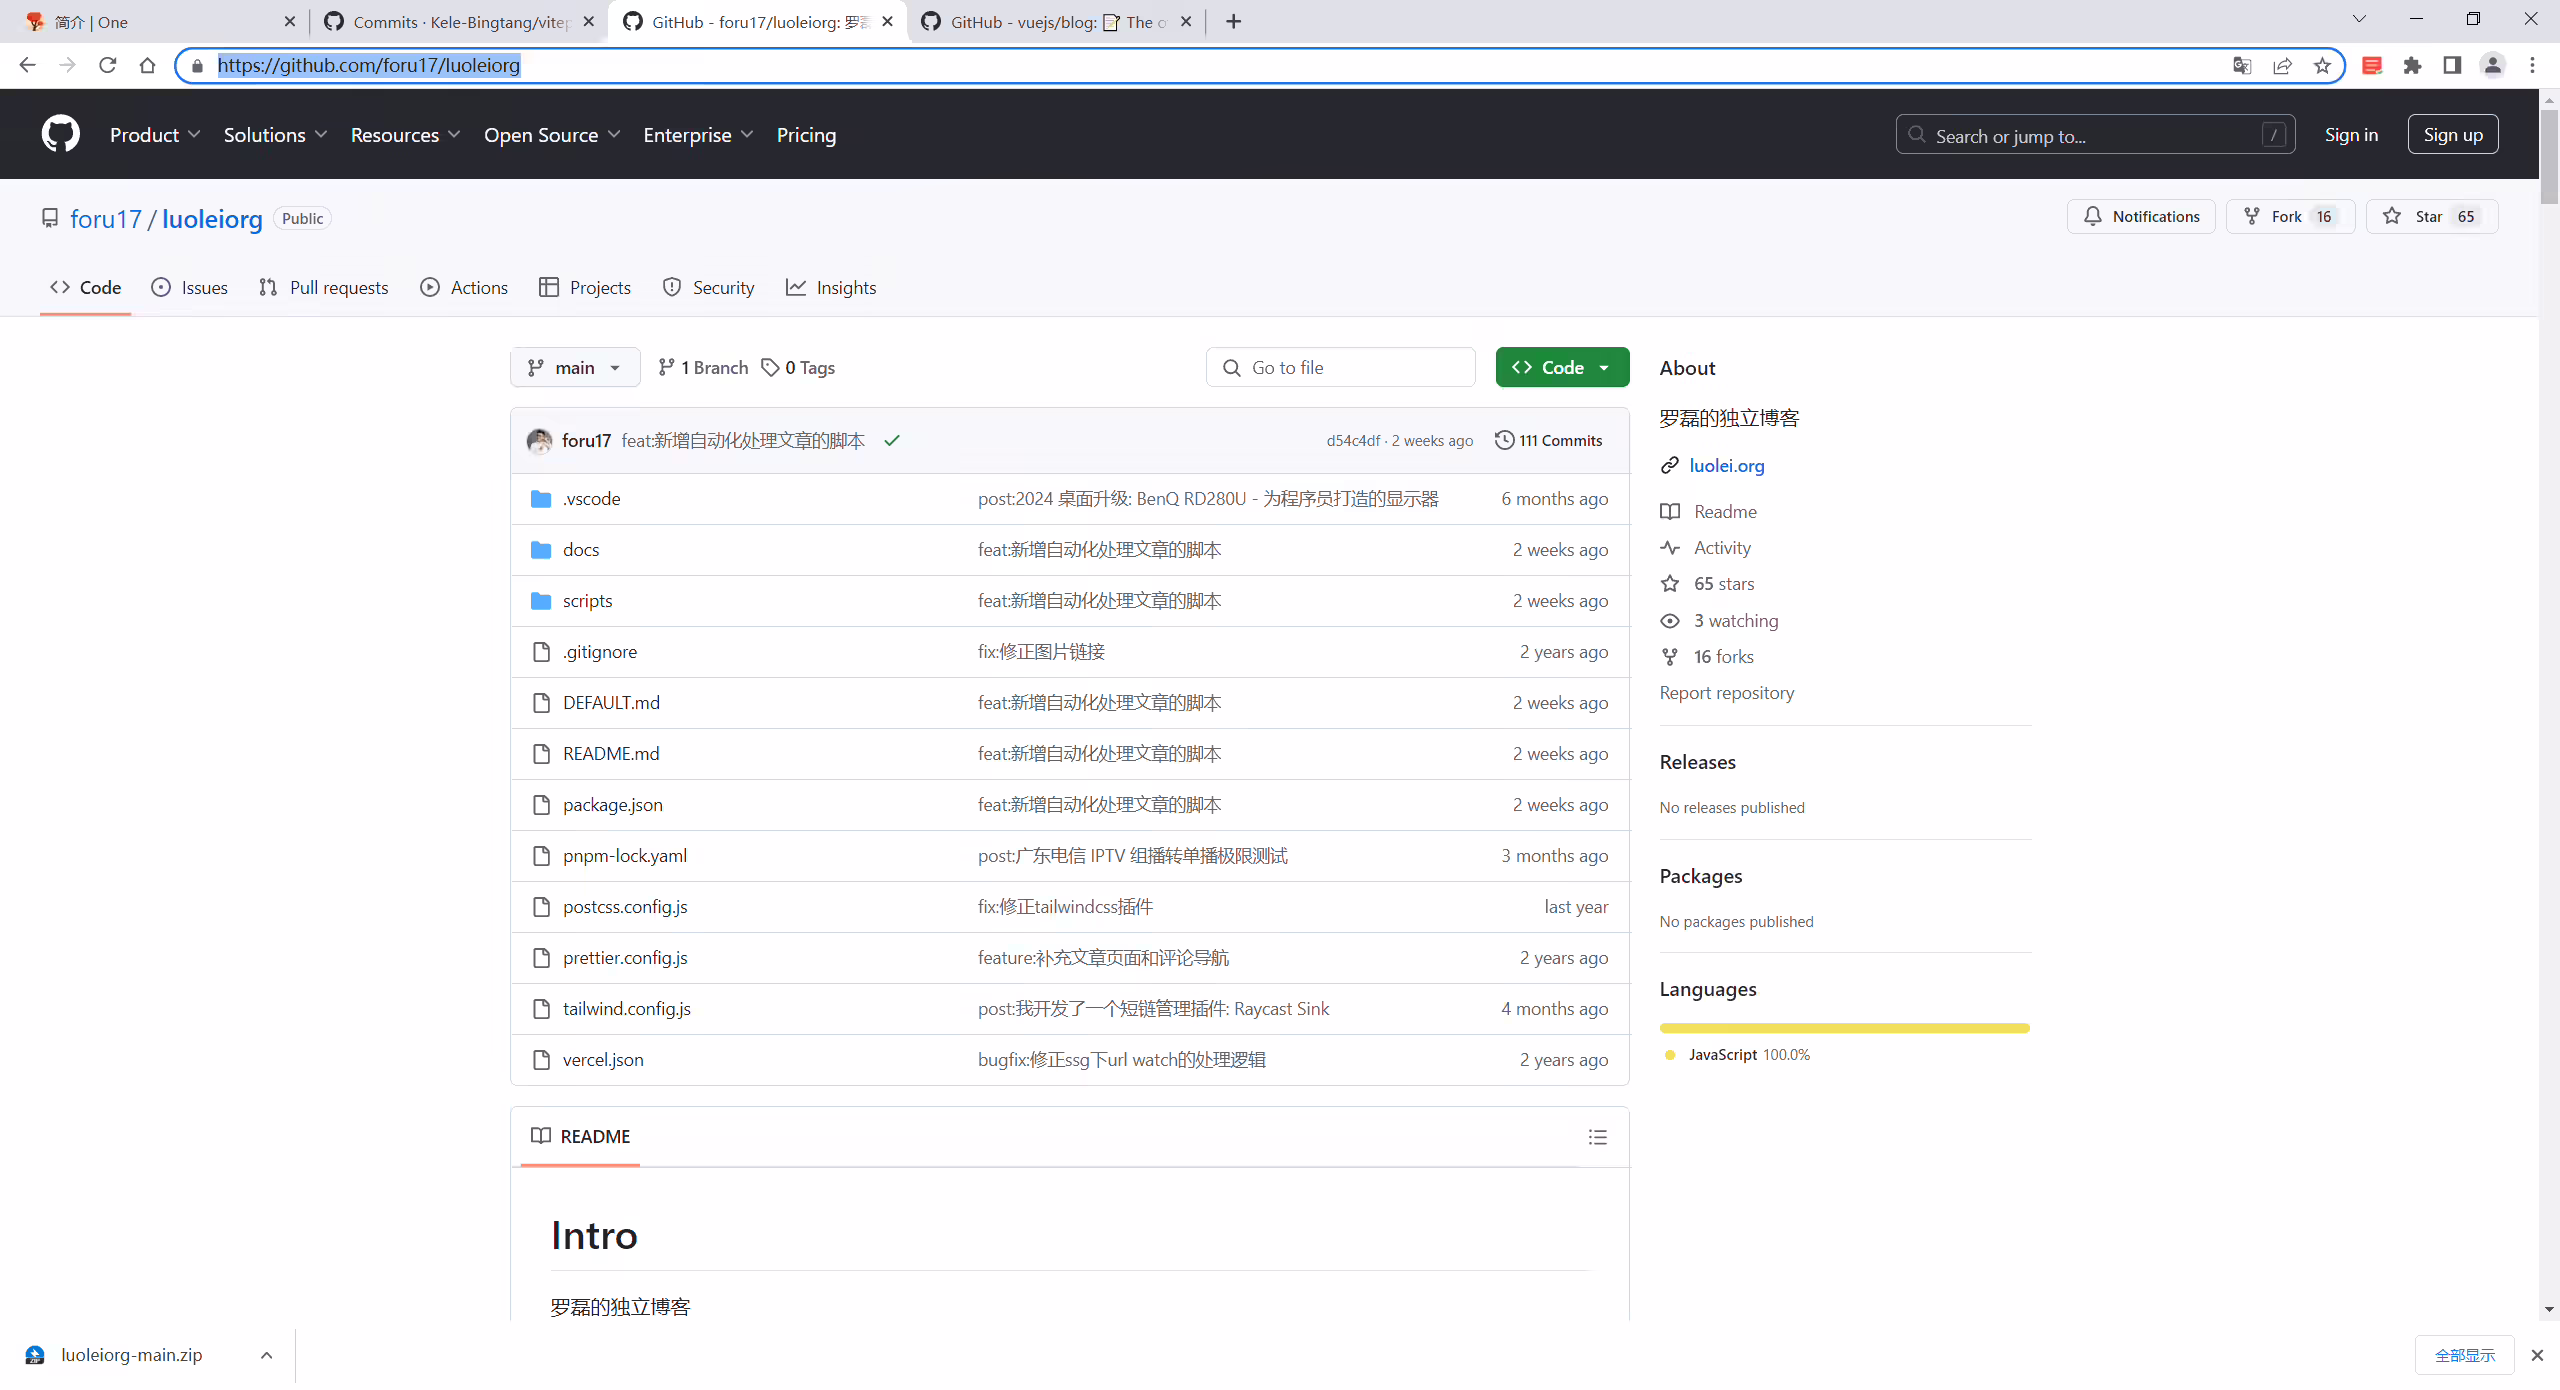Click the Notifications button
The width and height of the screenshot is (2560, 1390).
click(x=2141, y=216)
